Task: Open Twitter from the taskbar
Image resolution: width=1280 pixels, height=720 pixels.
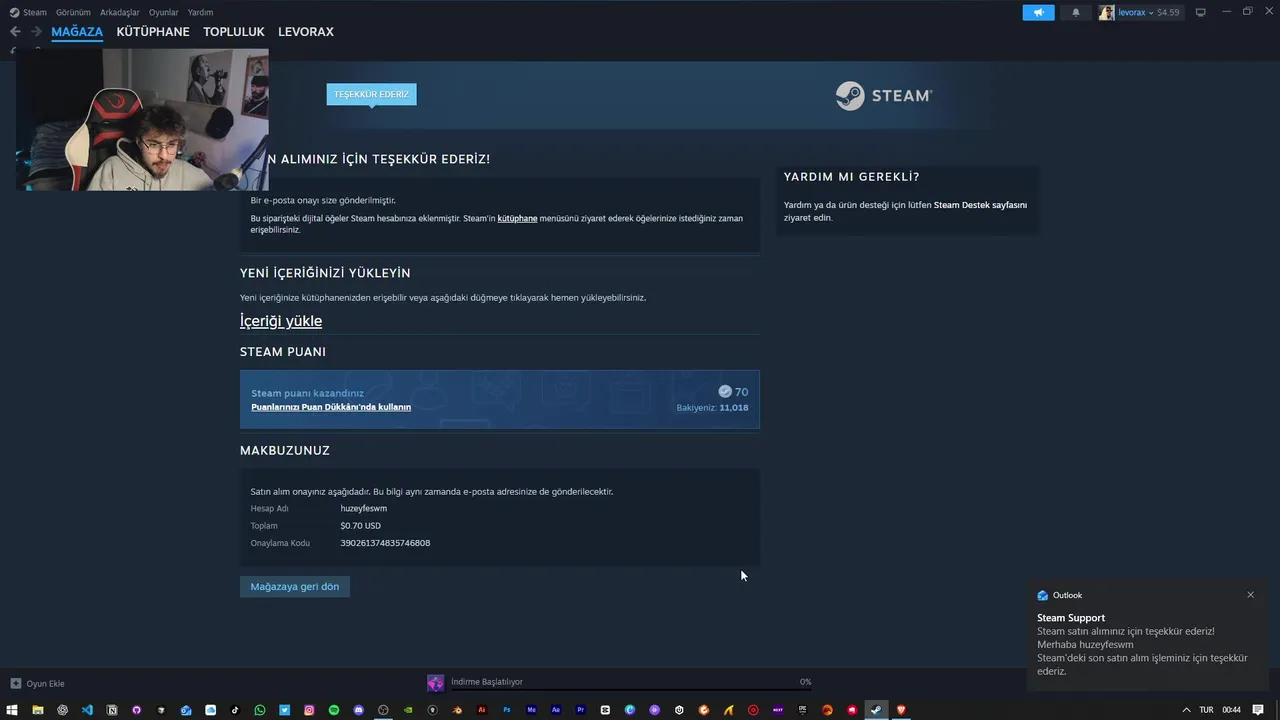Action: tap(285, 710)
